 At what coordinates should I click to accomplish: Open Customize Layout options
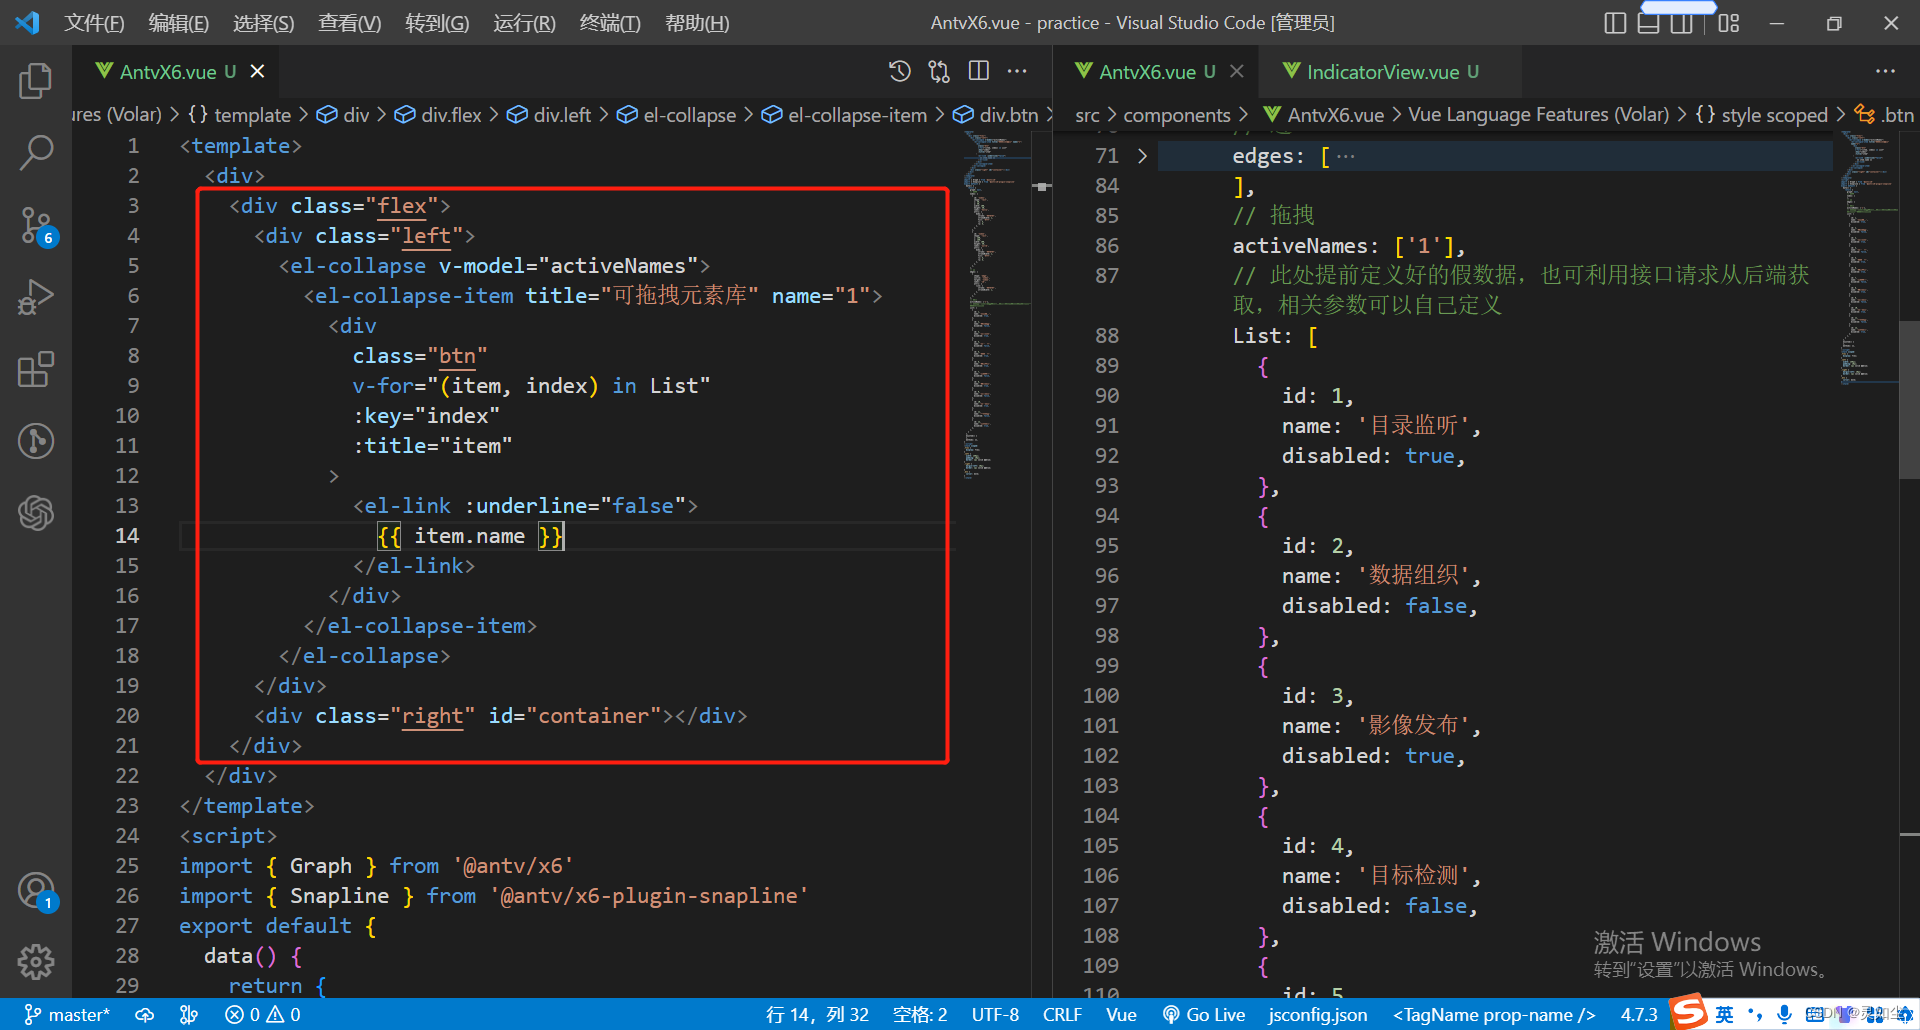pos(1729,23)
